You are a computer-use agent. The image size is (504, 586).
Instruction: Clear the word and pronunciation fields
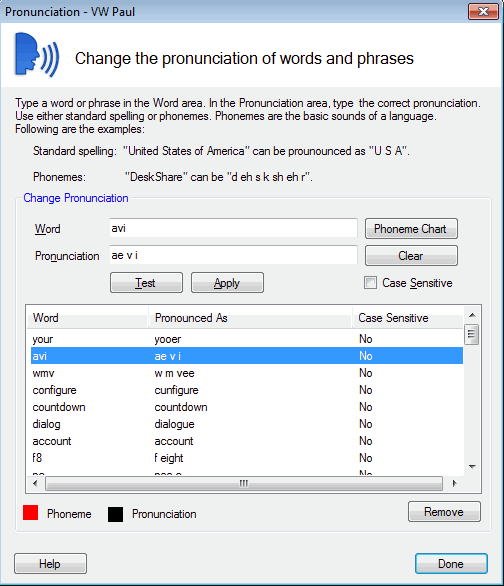point(411,256)
